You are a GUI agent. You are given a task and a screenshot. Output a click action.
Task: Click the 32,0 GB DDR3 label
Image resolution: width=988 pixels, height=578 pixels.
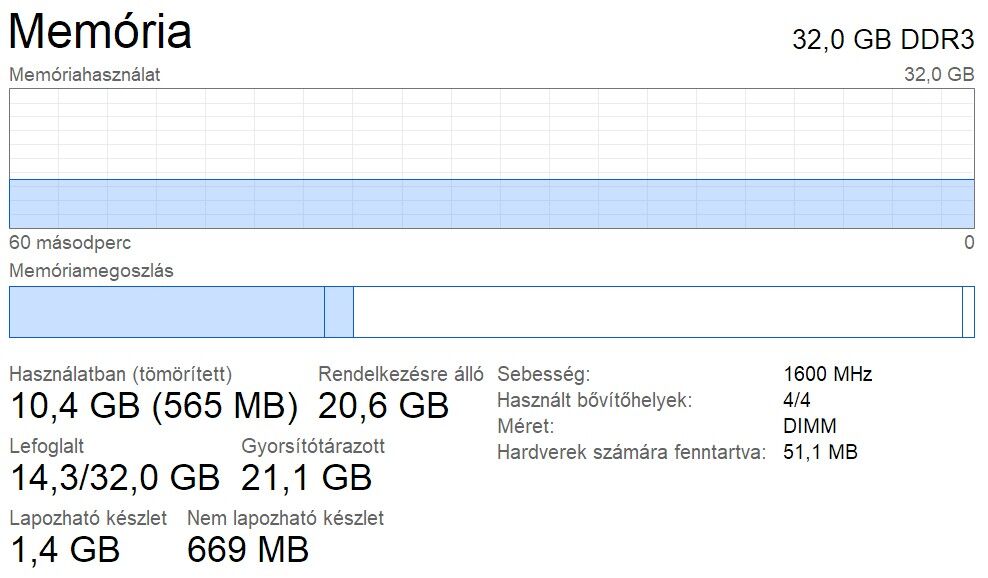[x=883, y=39]
